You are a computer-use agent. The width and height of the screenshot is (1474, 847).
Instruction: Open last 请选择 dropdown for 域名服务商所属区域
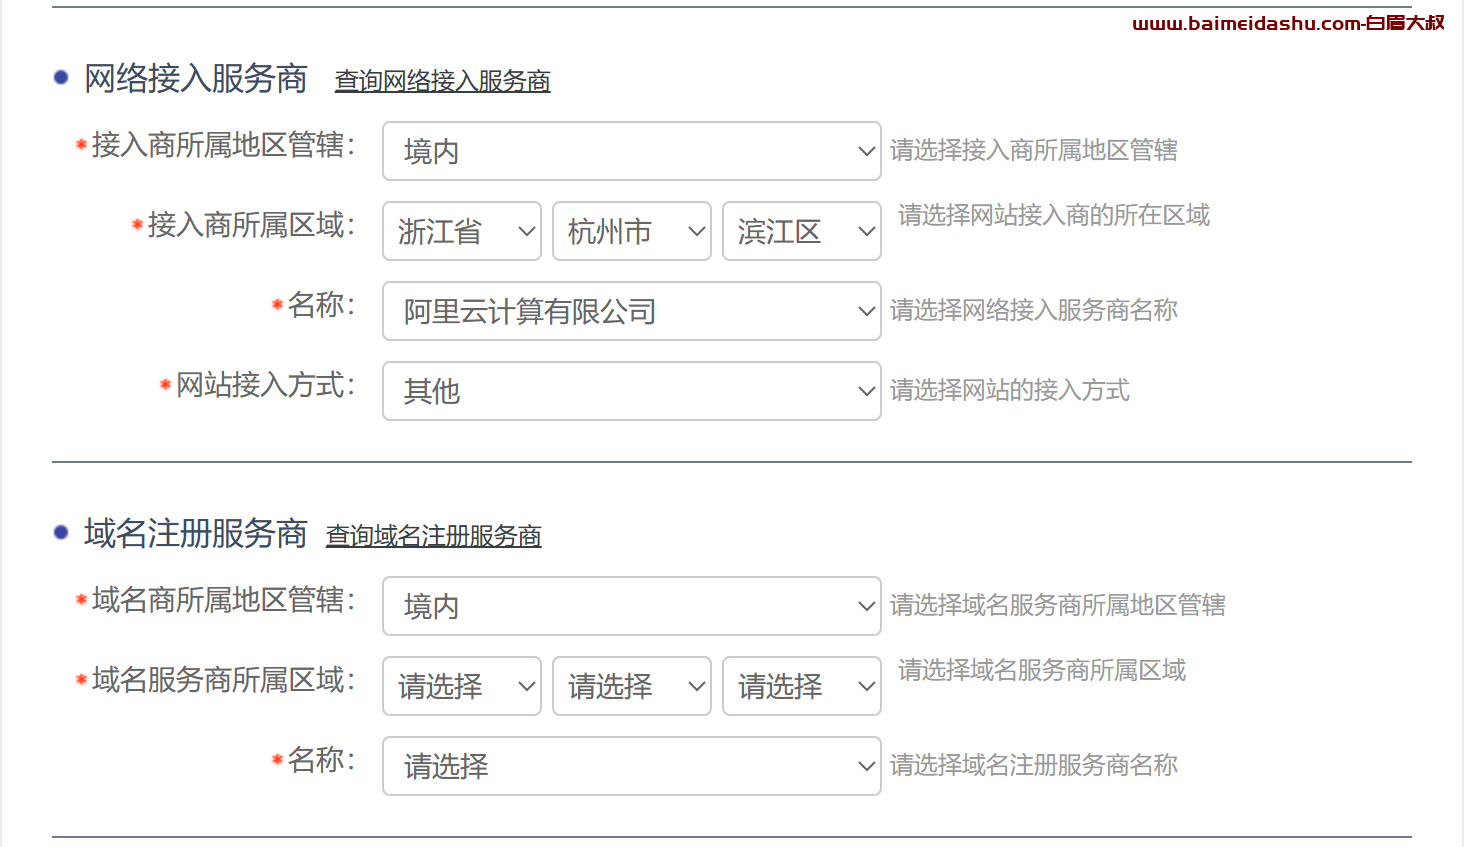(802, 686)
